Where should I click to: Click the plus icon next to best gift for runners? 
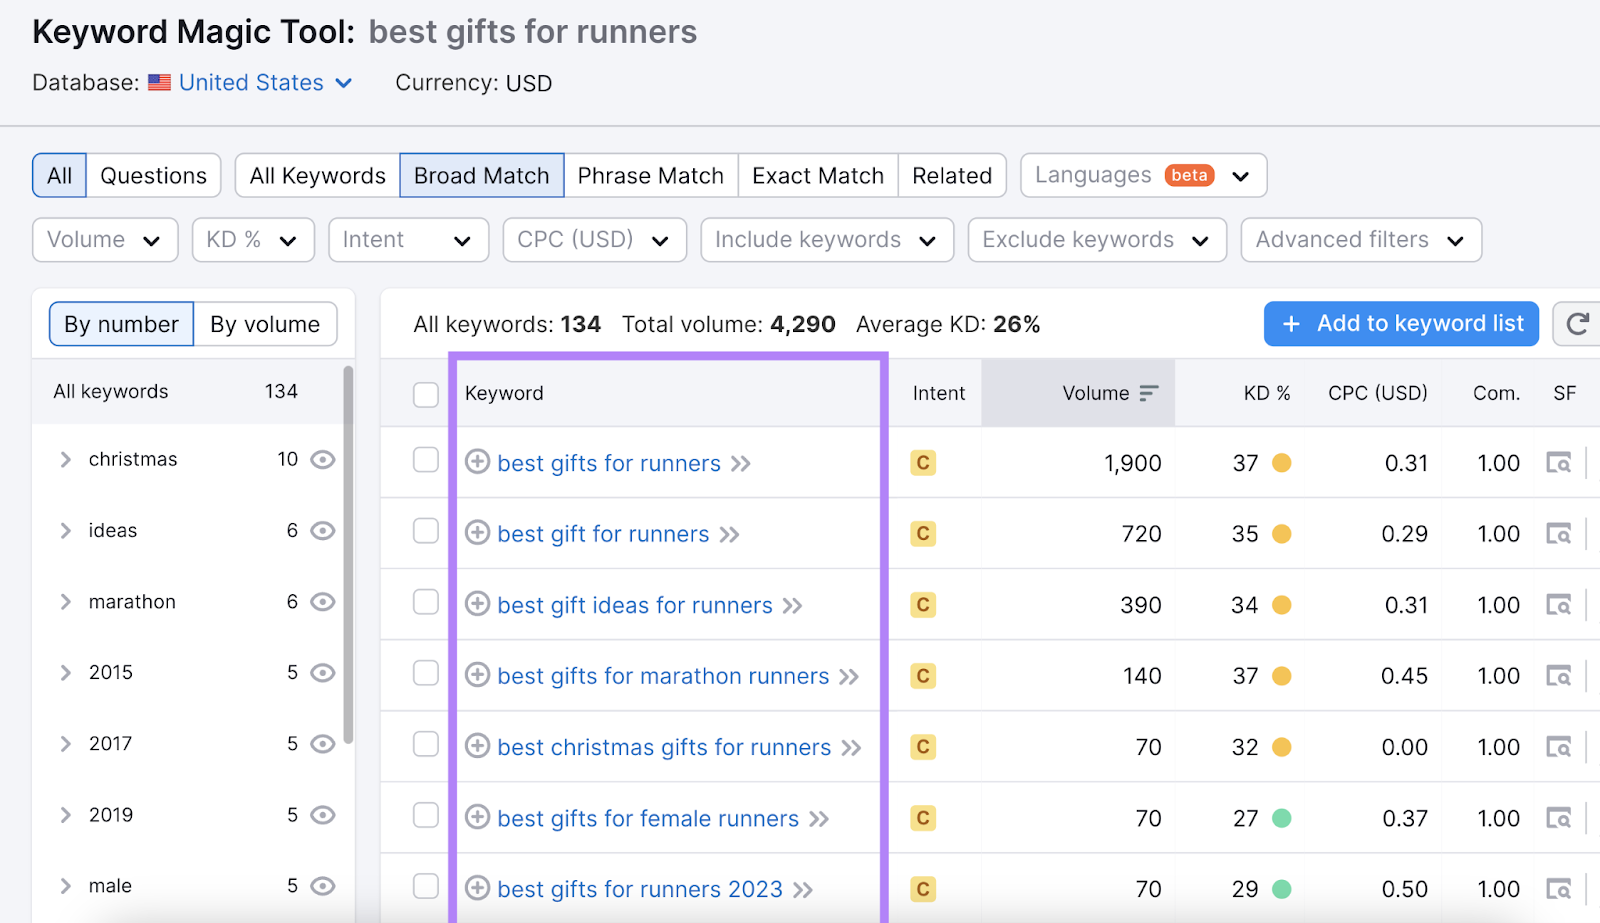pyautogui.click(x=477, y=533)
